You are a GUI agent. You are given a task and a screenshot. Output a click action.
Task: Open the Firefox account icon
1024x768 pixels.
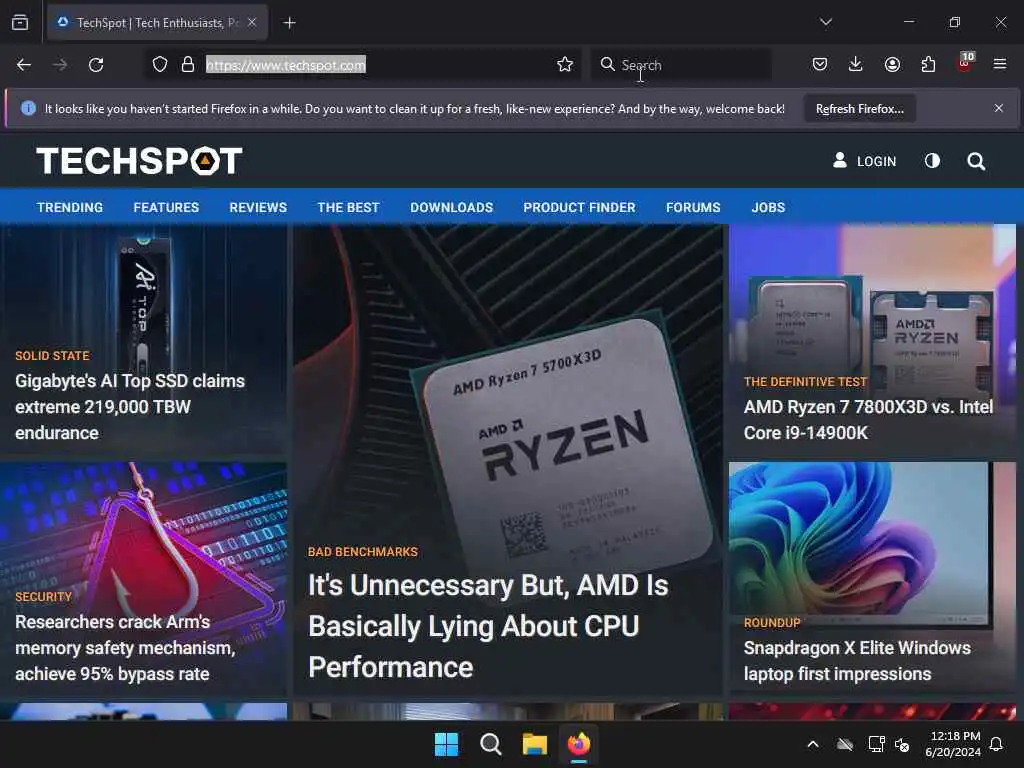click(892, 64)
